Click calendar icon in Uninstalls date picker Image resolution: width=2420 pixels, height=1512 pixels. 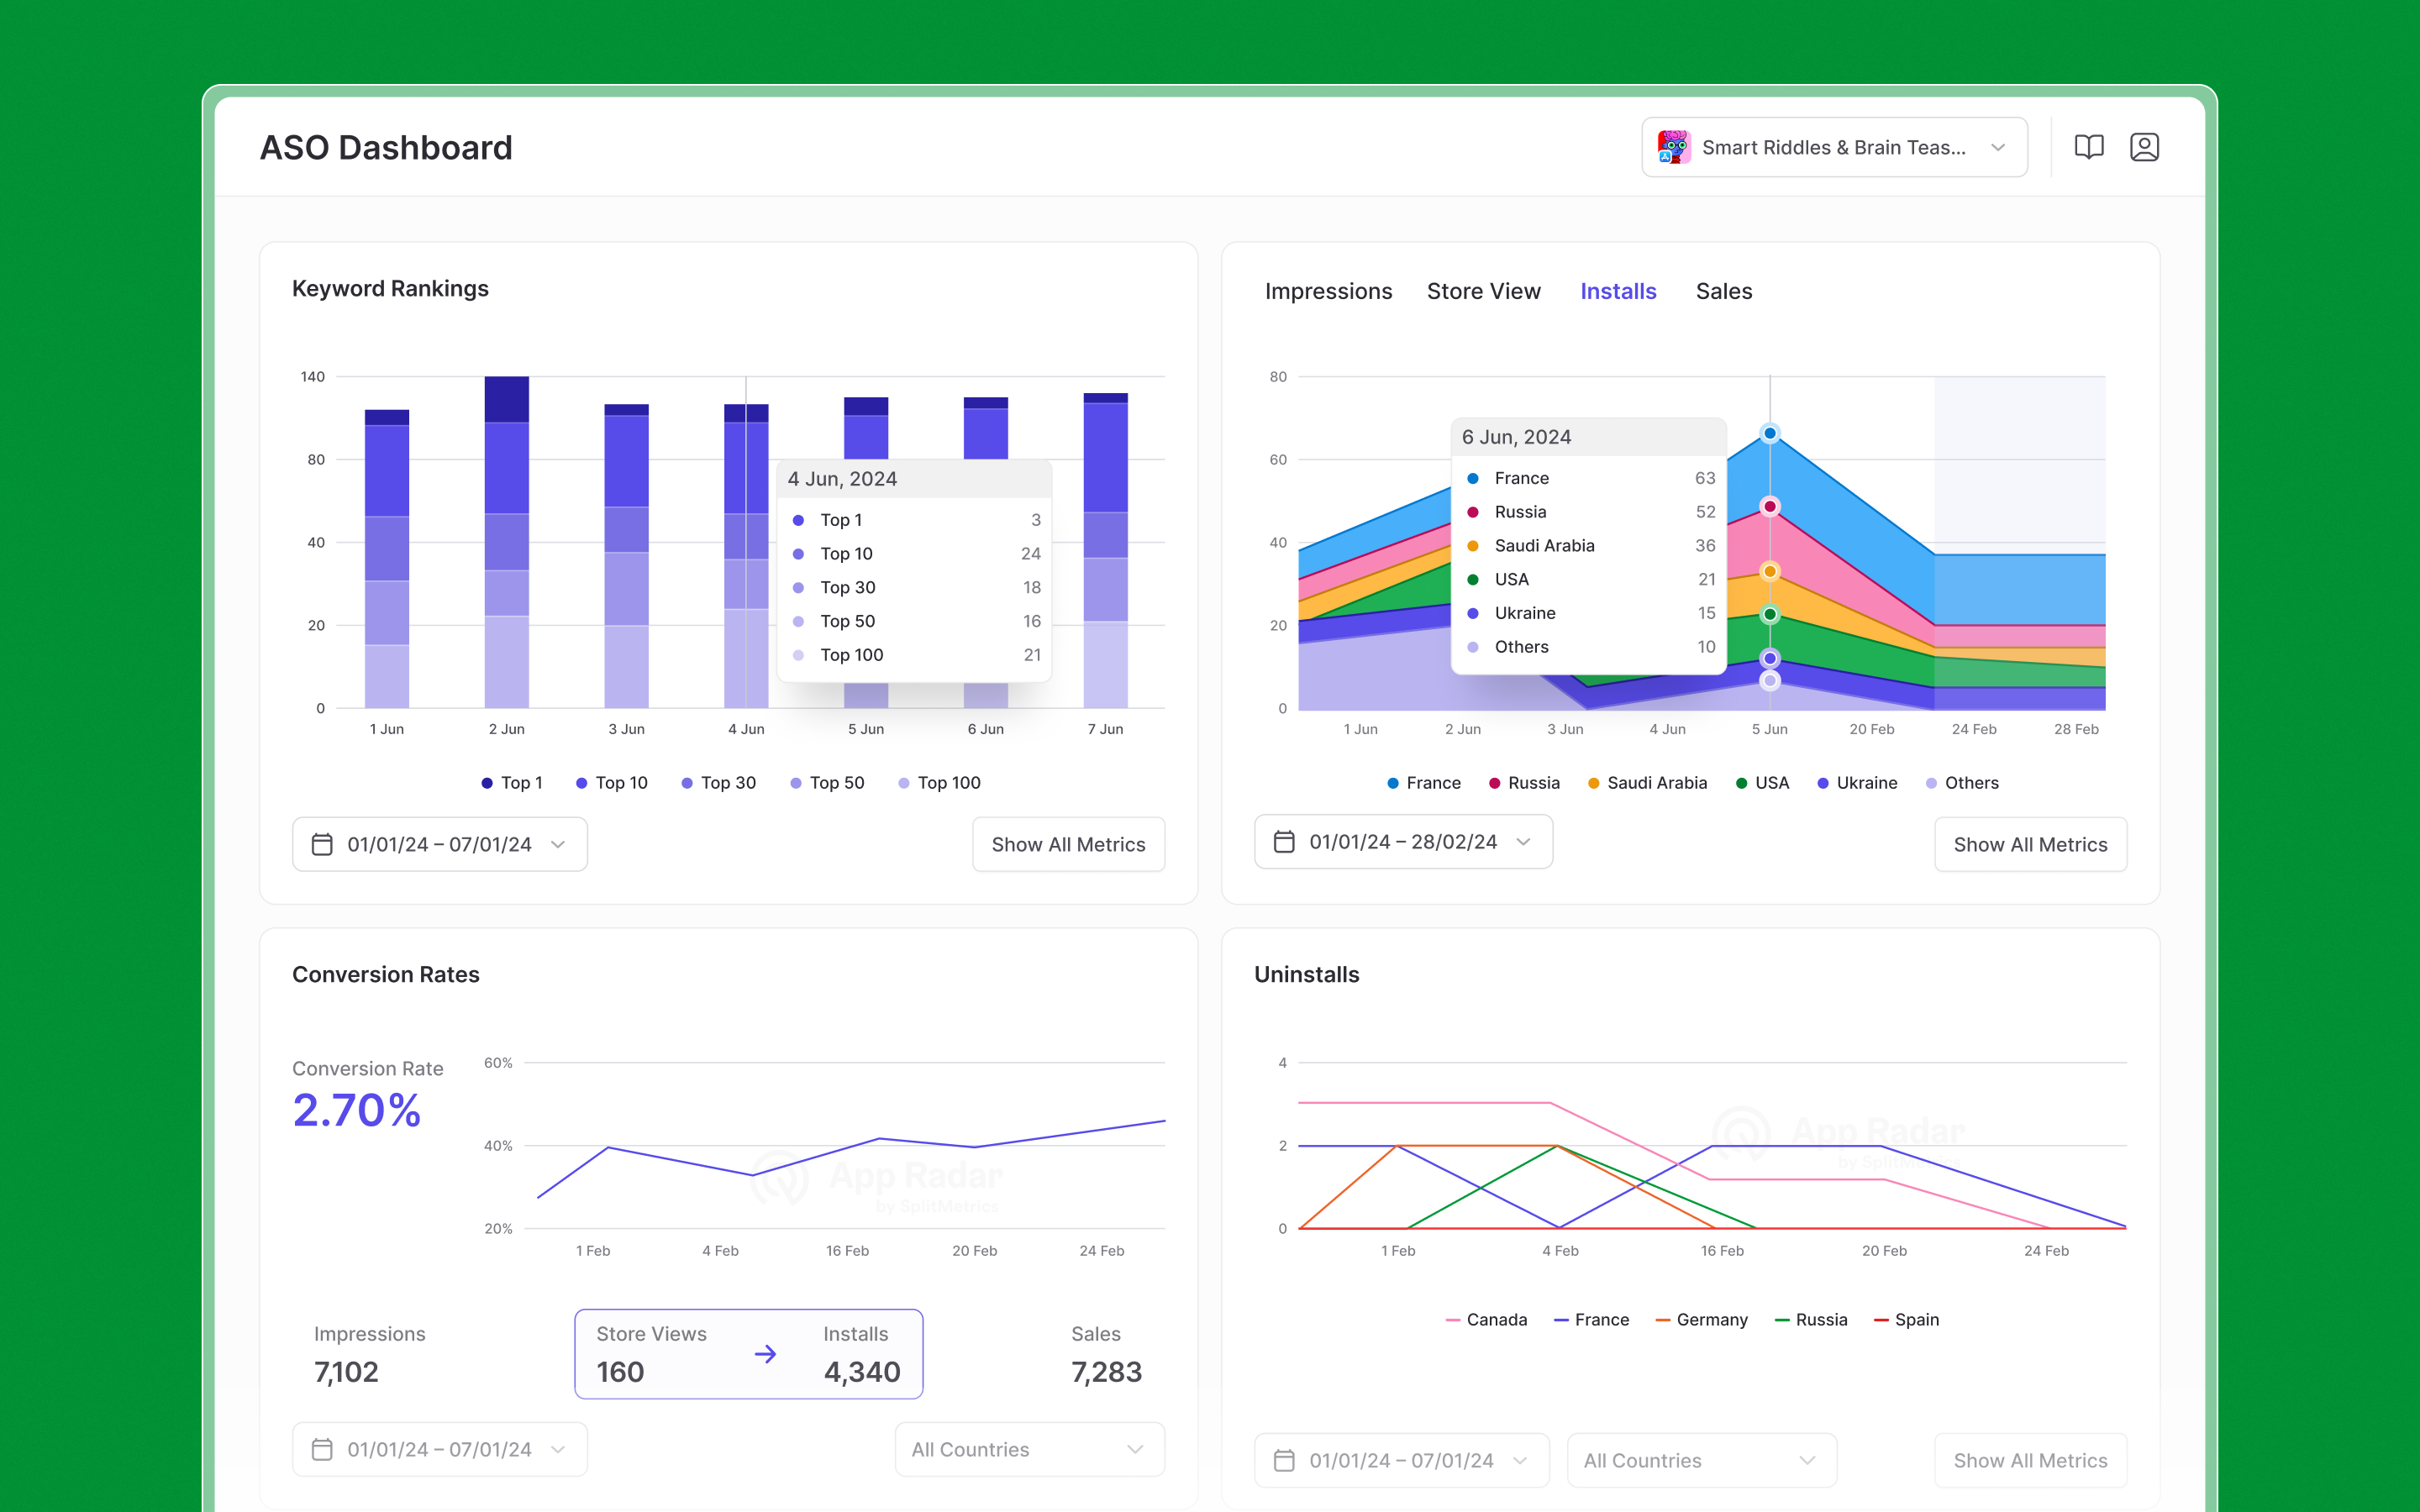click(1284, 1460)
